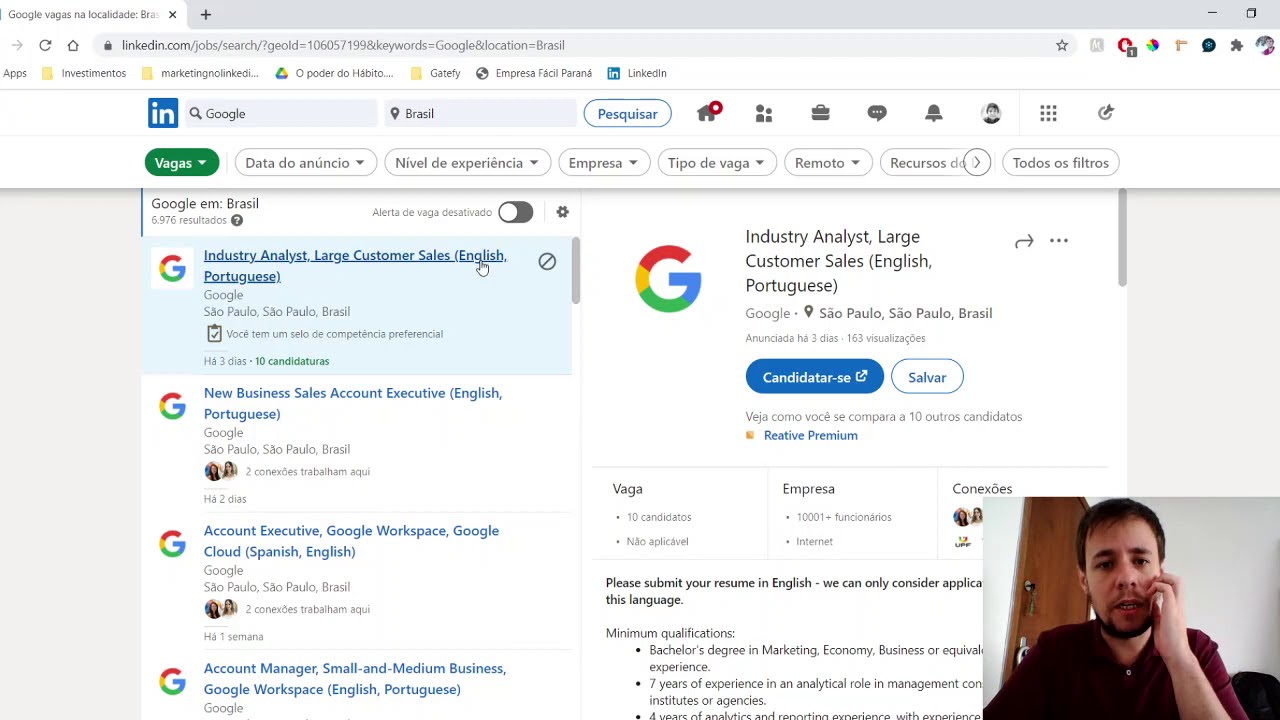Expand the Data do anúncio filter
The width and height of the screenshot is (1280, 720).
pos(305,163)
